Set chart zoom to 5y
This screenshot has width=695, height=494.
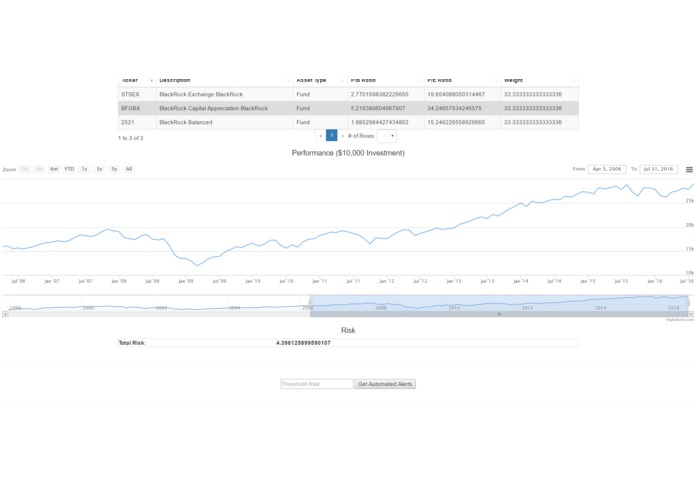(x=114, y=169)
